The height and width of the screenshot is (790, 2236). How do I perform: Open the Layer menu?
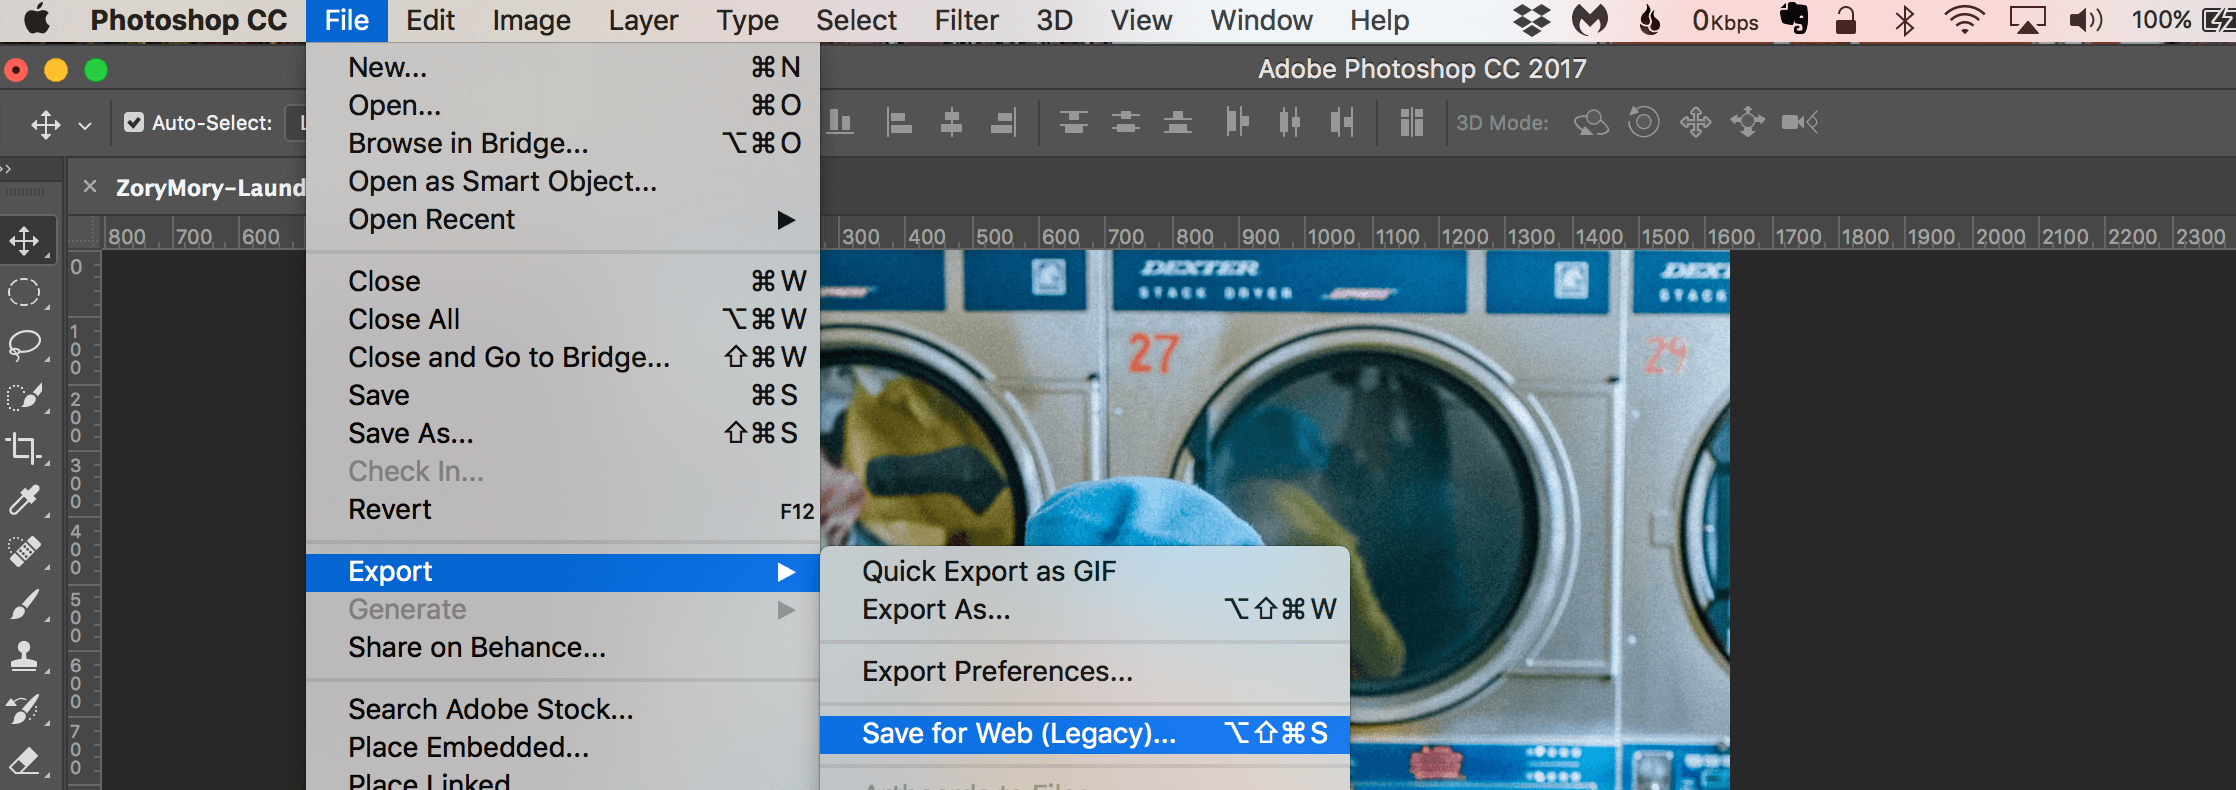click(x=643, y=20)
